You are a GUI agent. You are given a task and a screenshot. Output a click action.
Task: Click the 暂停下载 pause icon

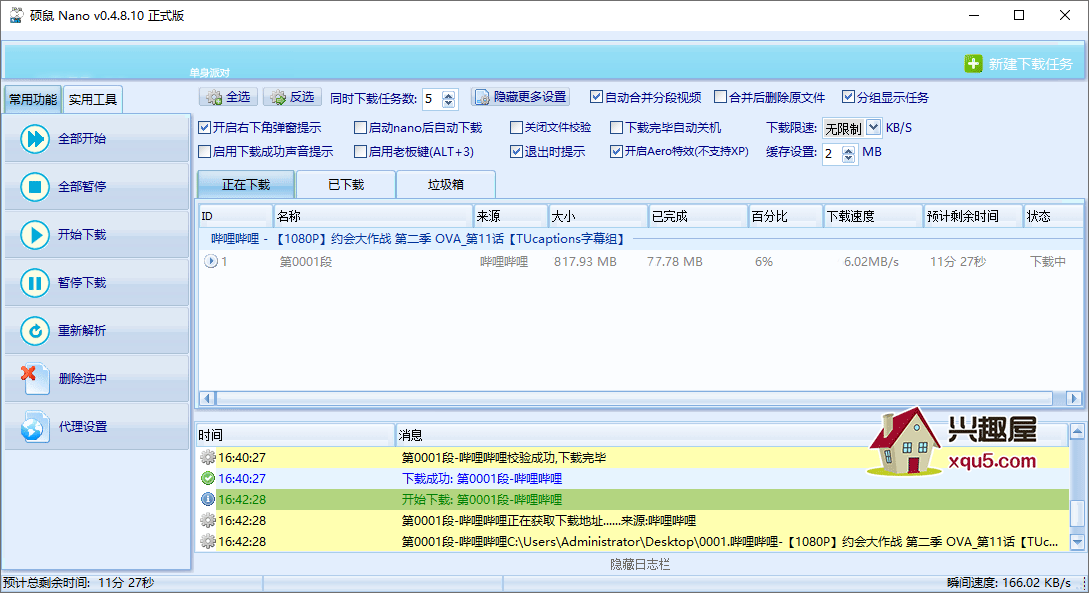[x=35, y=283]
